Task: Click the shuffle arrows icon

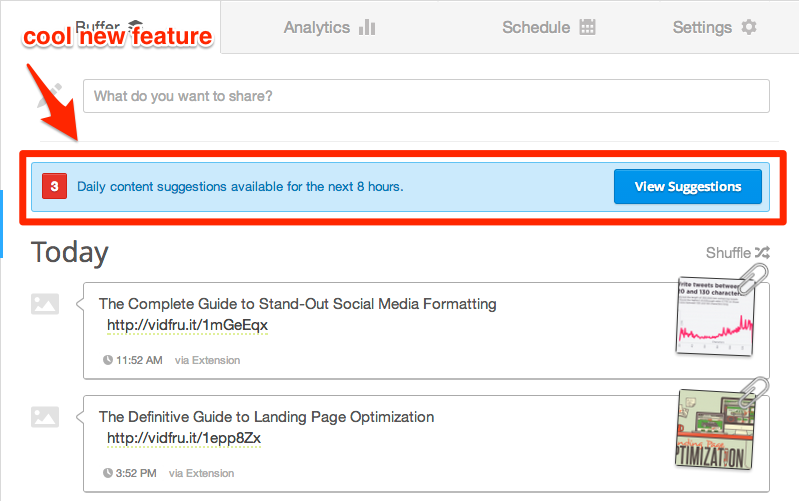Action: 762,252
